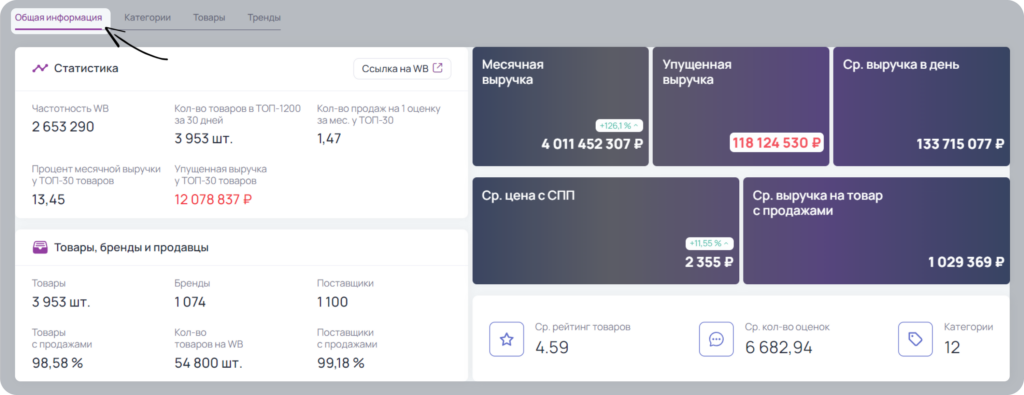Click the Поставщики value 1 100
Viewport: 1024px width, 395px height.
pyautogui.click(x=332, y=302)
